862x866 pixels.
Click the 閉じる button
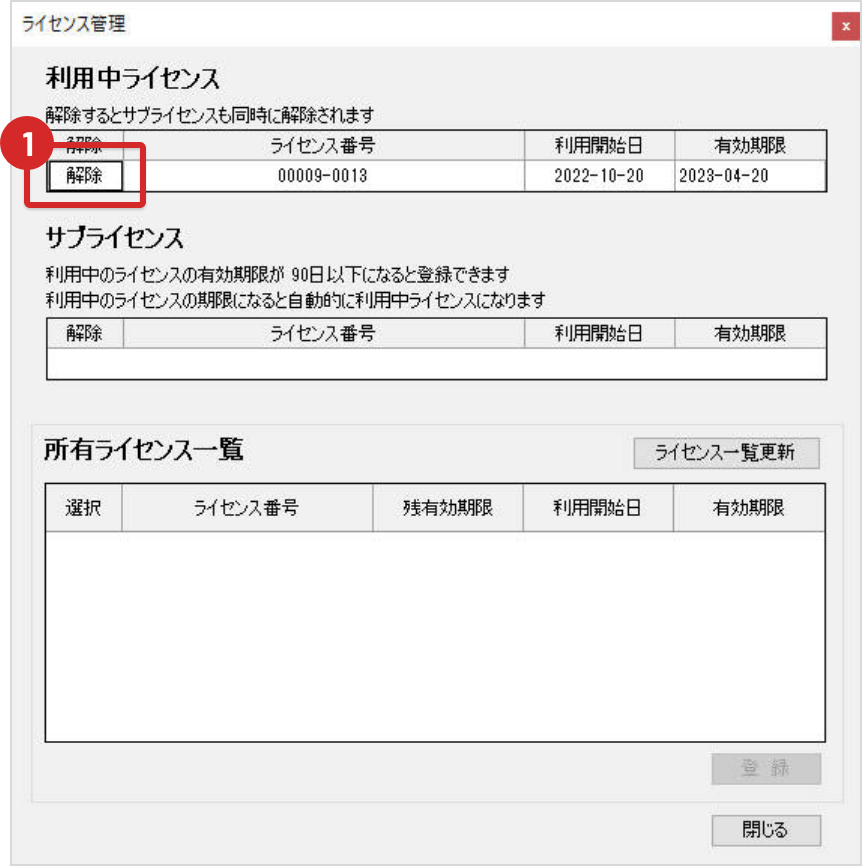point(766,830)
